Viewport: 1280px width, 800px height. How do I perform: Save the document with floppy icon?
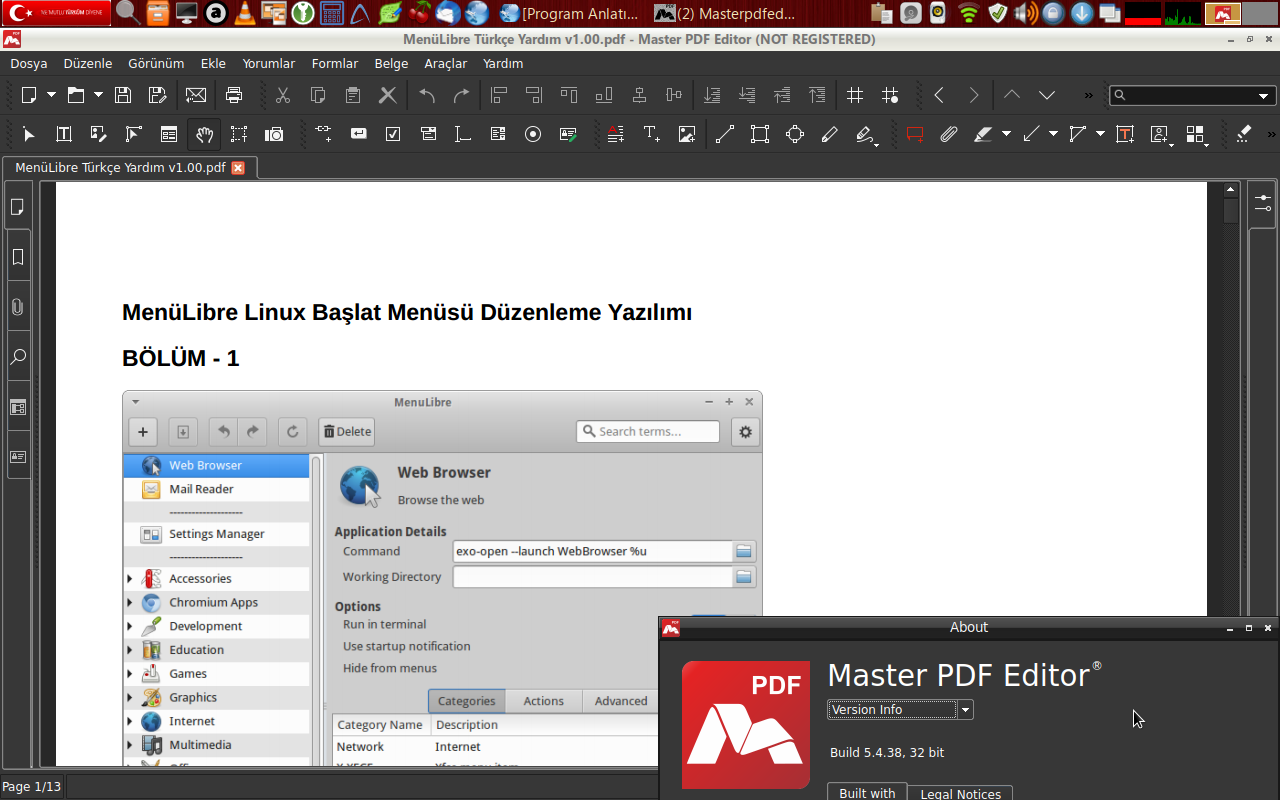[123, 95]
